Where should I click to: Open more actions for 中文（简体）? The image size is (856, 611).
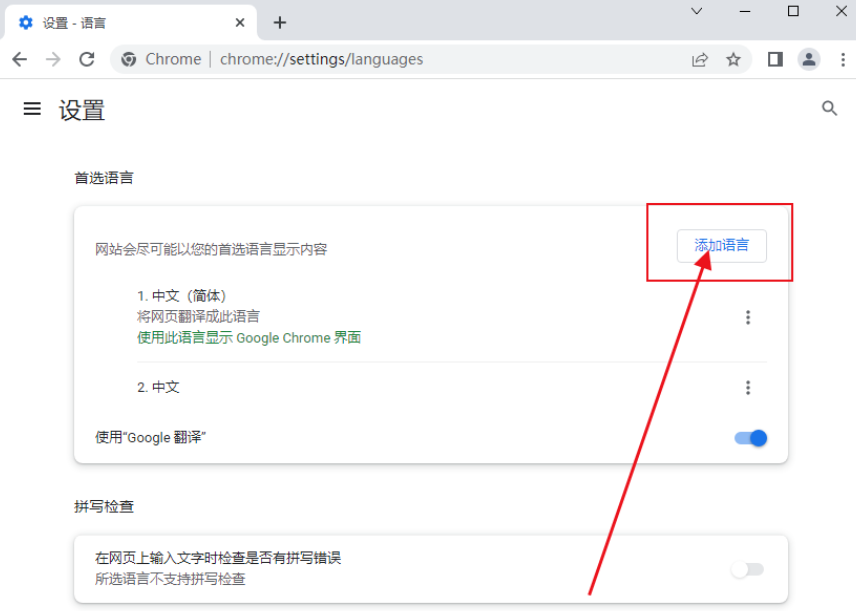[x=748, y=317]
